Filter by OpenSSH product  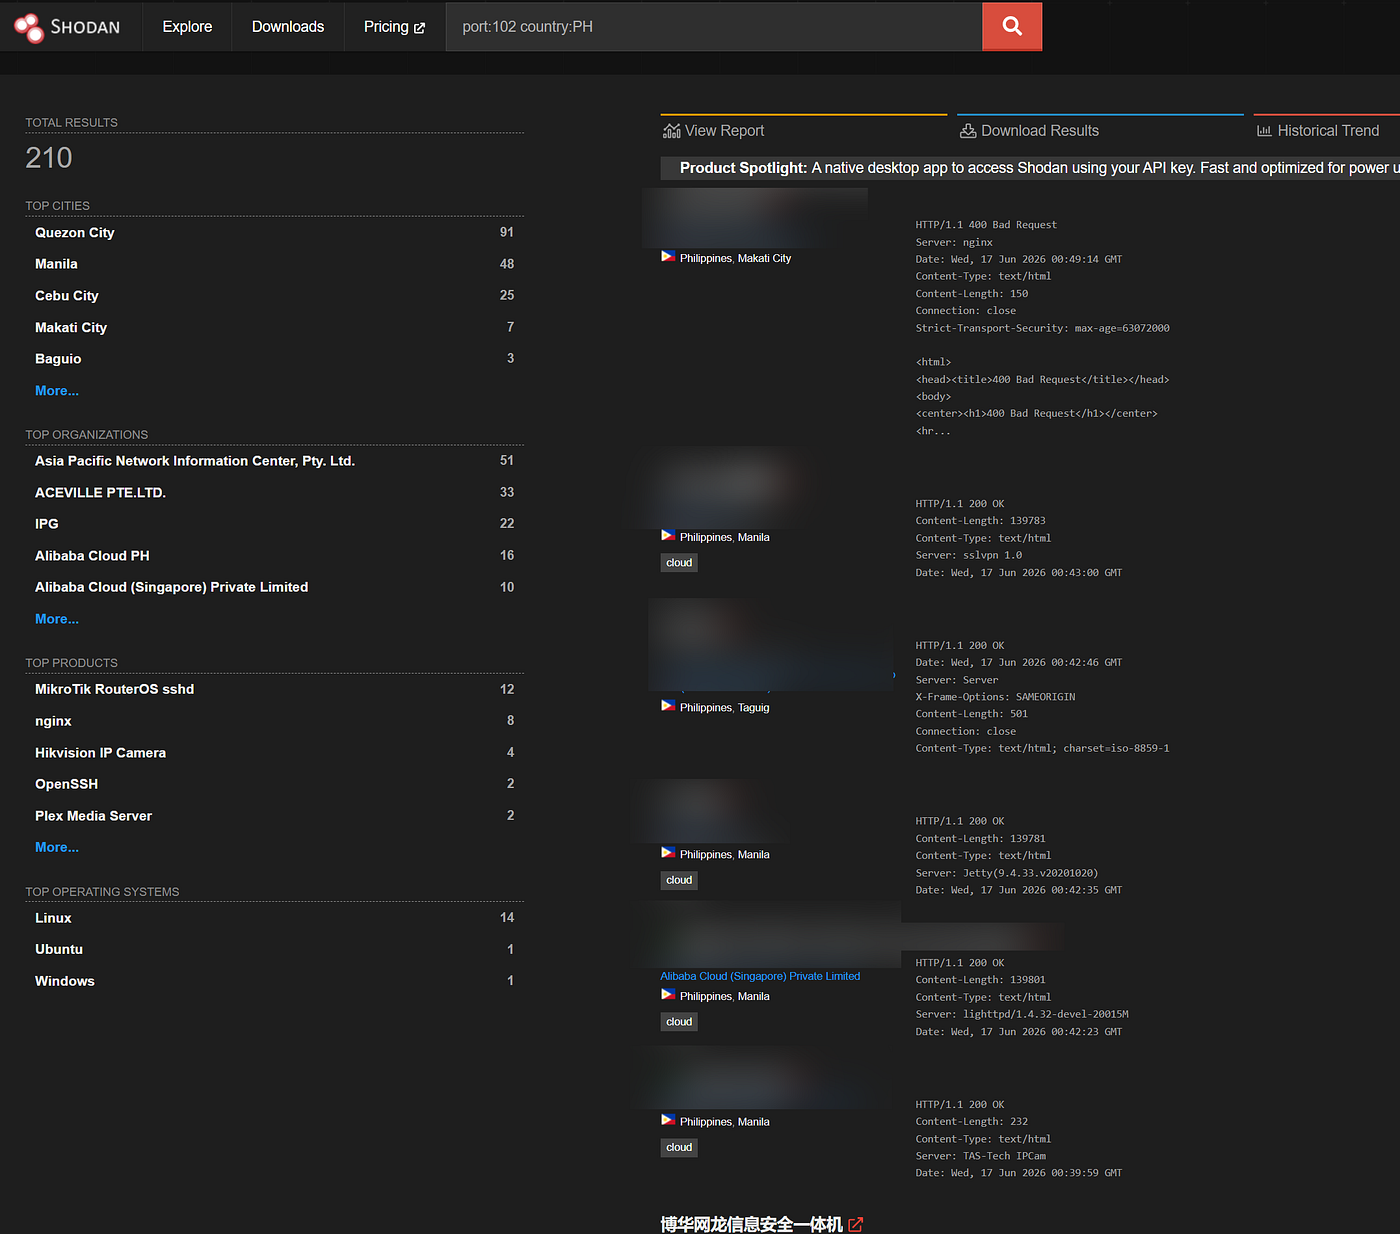pos(66,784)
